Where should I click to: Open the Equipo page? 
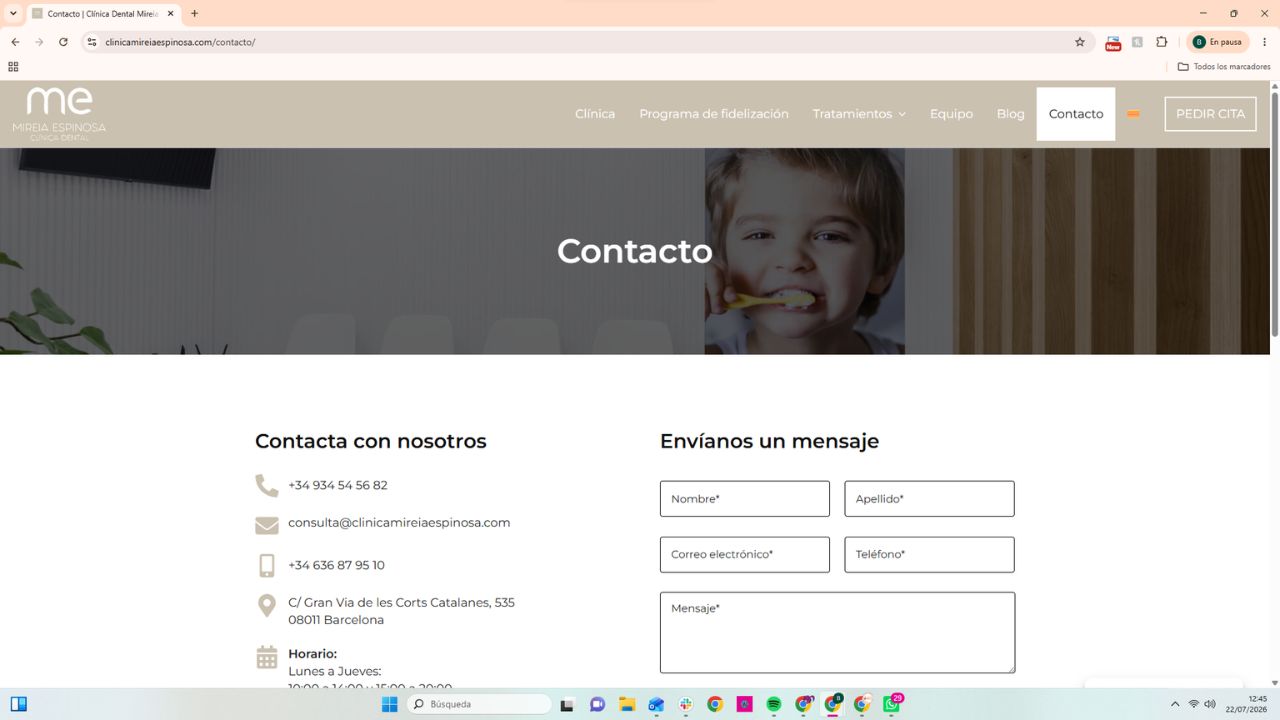tap(951, 114)
